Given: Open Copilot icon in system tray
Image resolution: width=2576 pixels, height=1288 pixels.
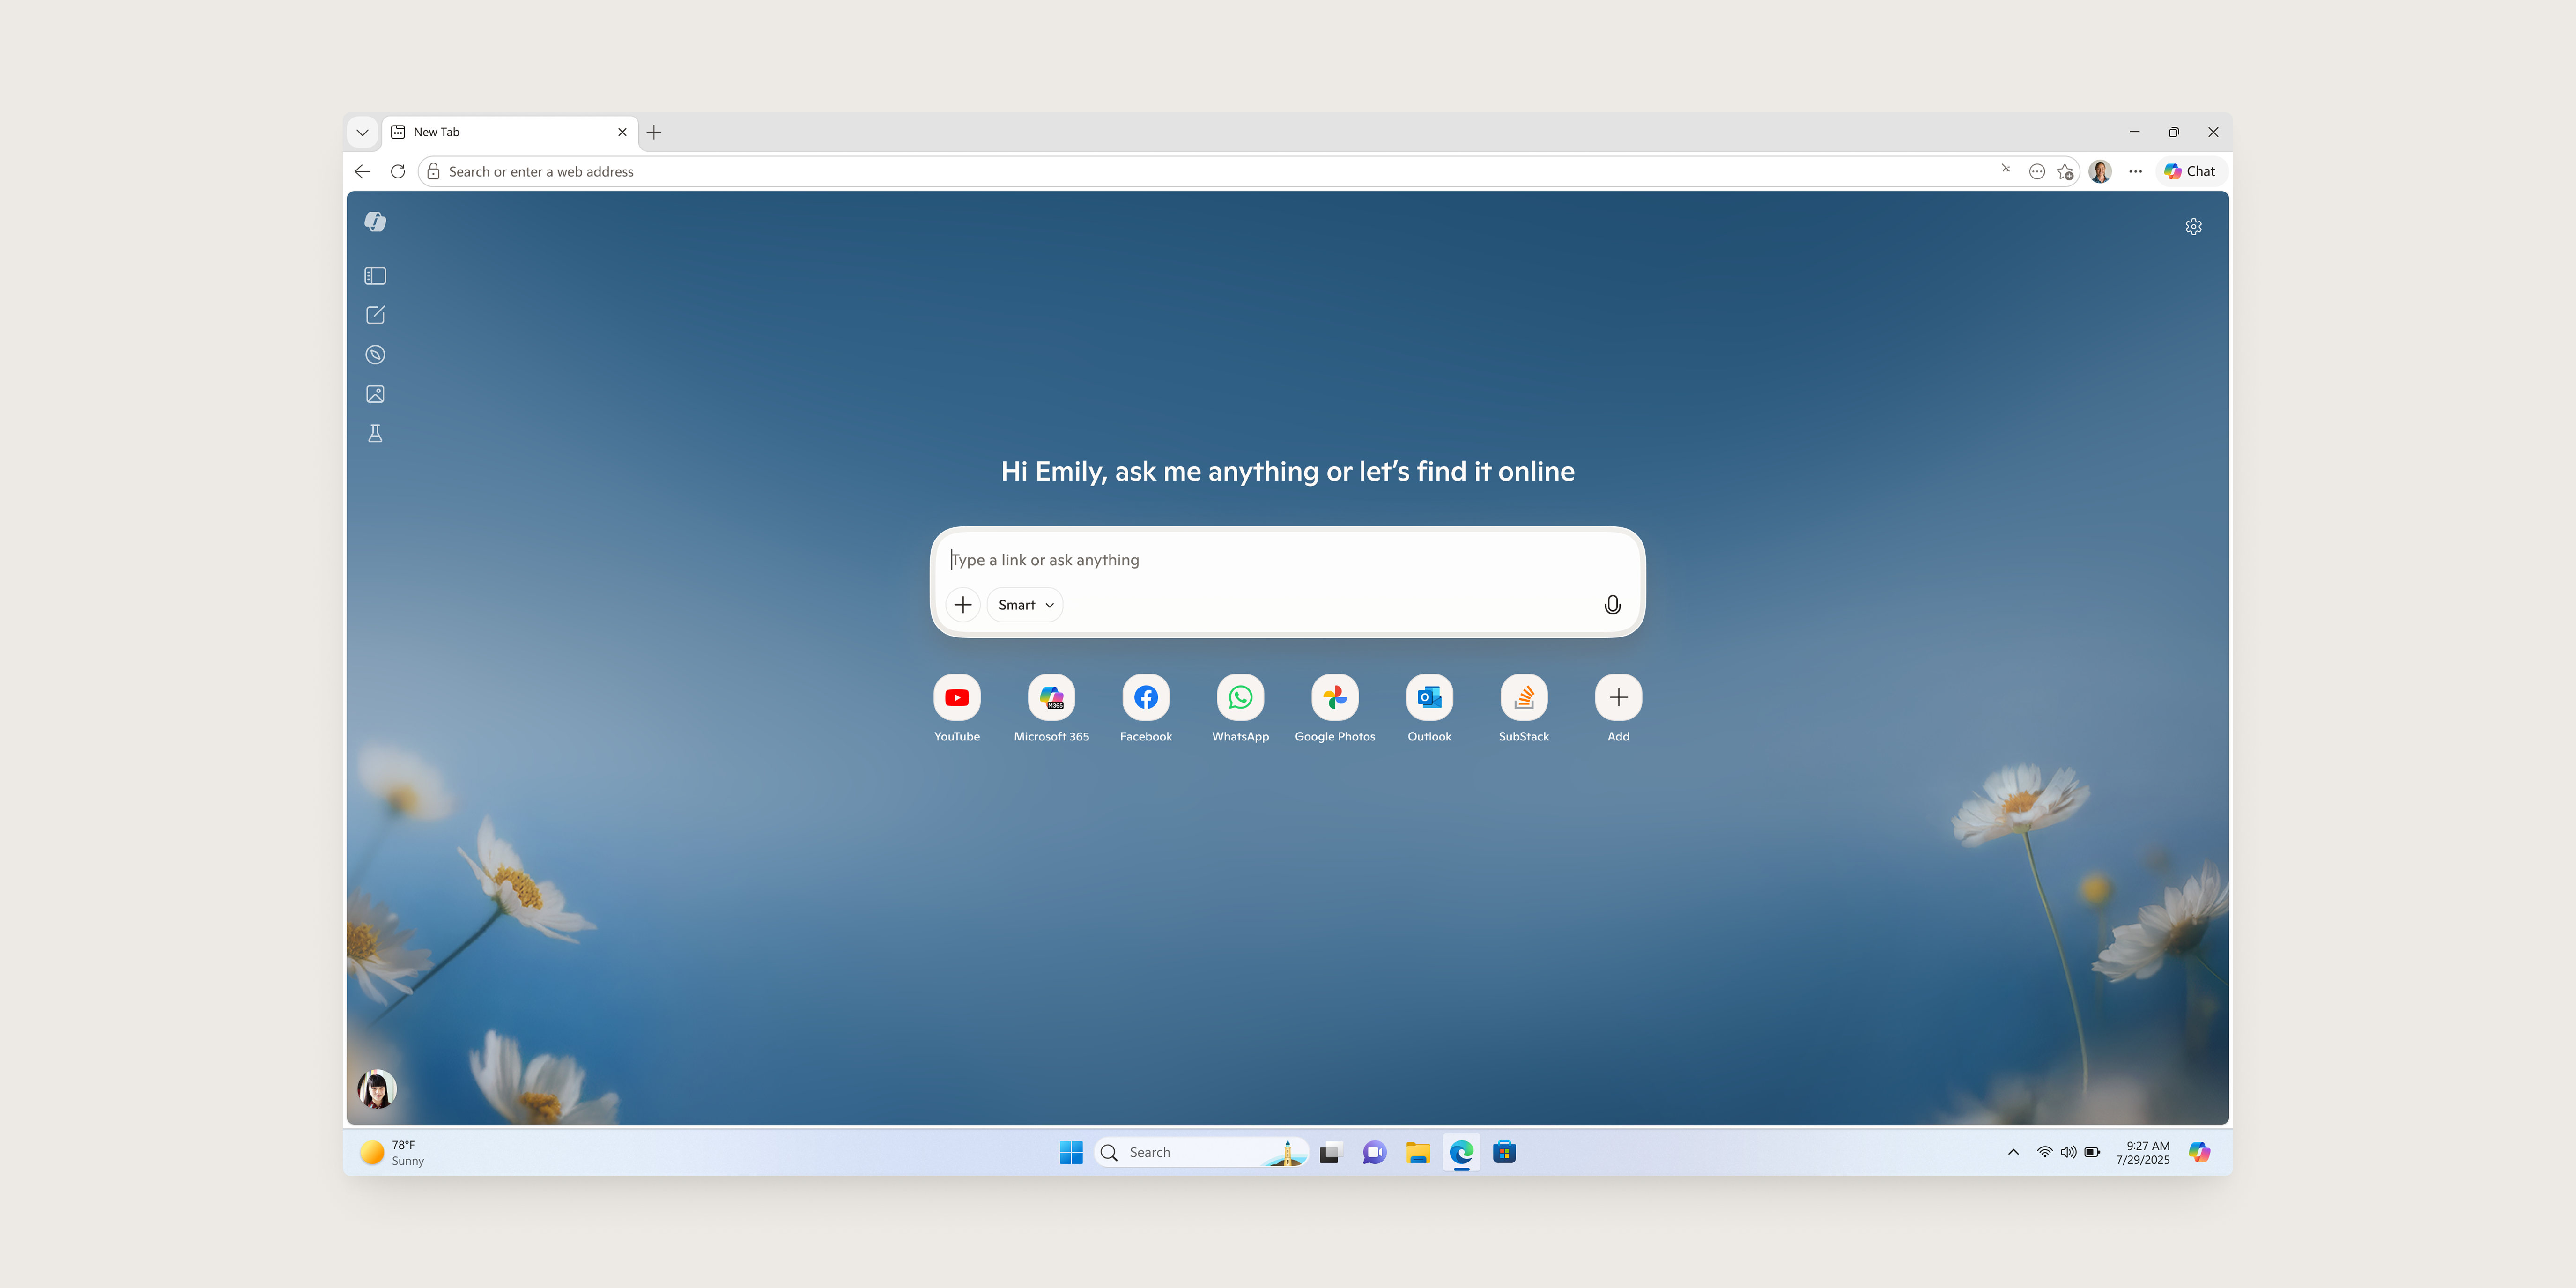Looking at the screenshot, I should tap(2199, 1153).
